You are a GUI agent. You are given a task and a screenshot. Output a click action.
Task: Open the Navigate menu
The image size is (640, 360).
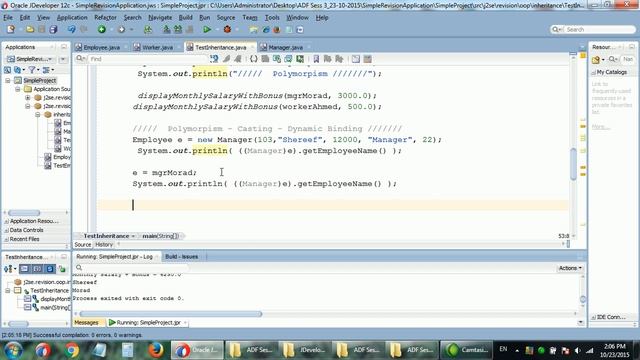pyautogui.click(x=160, y=18)
